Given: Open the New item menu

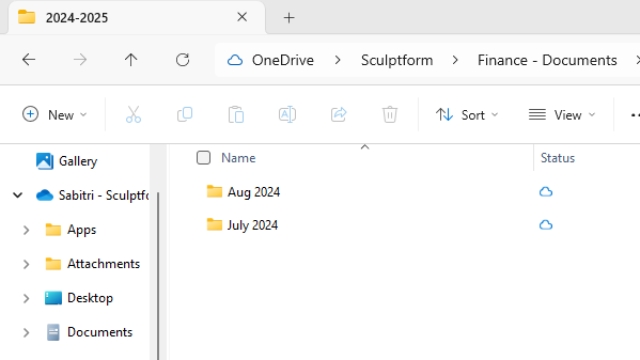Looking at the screenshot, I should [x=54, y=115].
